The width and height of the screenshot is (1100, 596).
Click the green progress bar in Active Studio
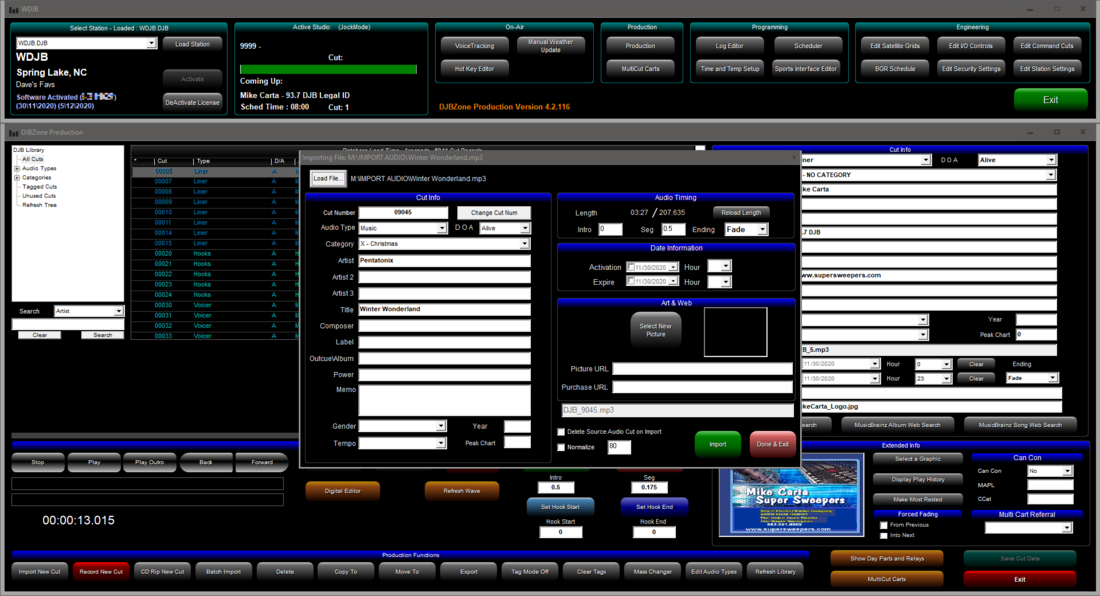(x=328, y=69)
